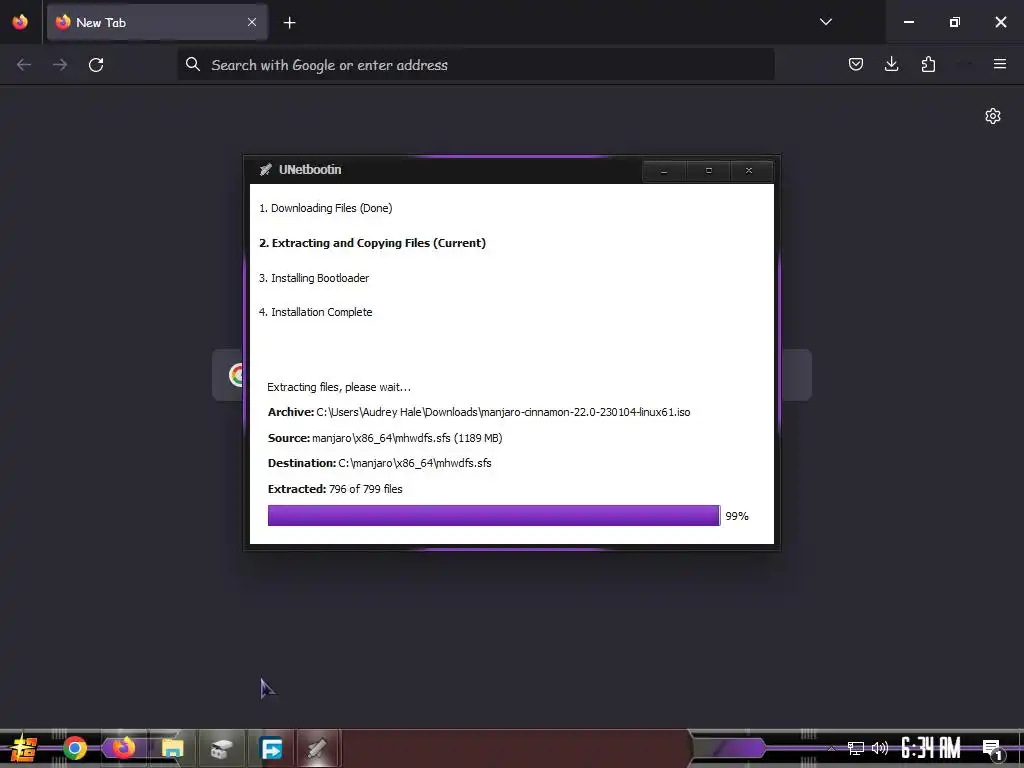
Task: Close the UNetbootin window
Action: tap(749, 171)
